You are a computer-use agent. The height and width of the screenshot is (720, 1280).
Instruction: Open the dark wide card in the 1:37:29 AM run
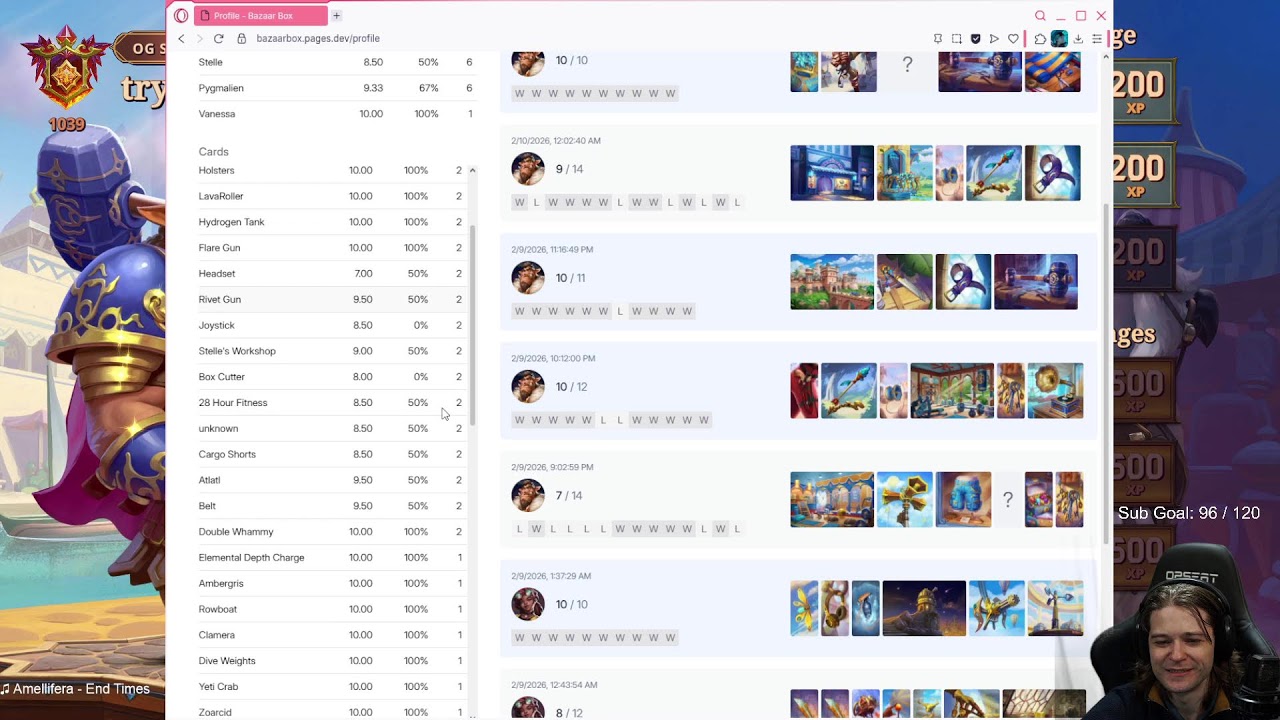pos(924,609)
